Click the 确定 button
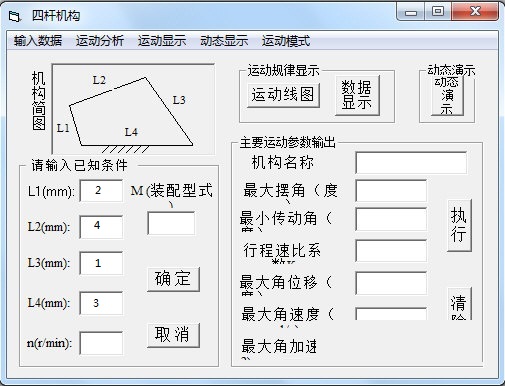 [173, 279]
